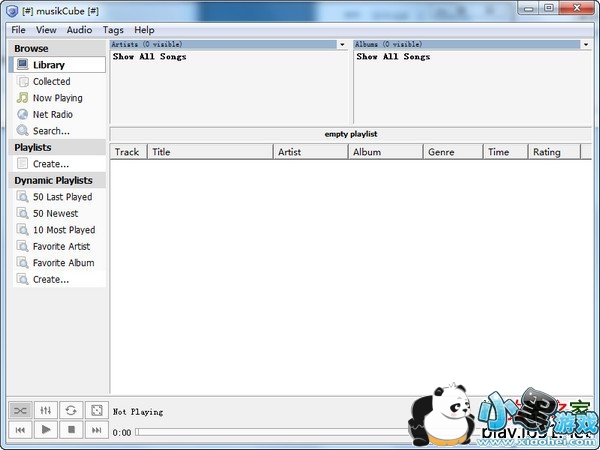Click the Albums (0 visible) header
600x450 pixels.
click(x=467, y=44)
